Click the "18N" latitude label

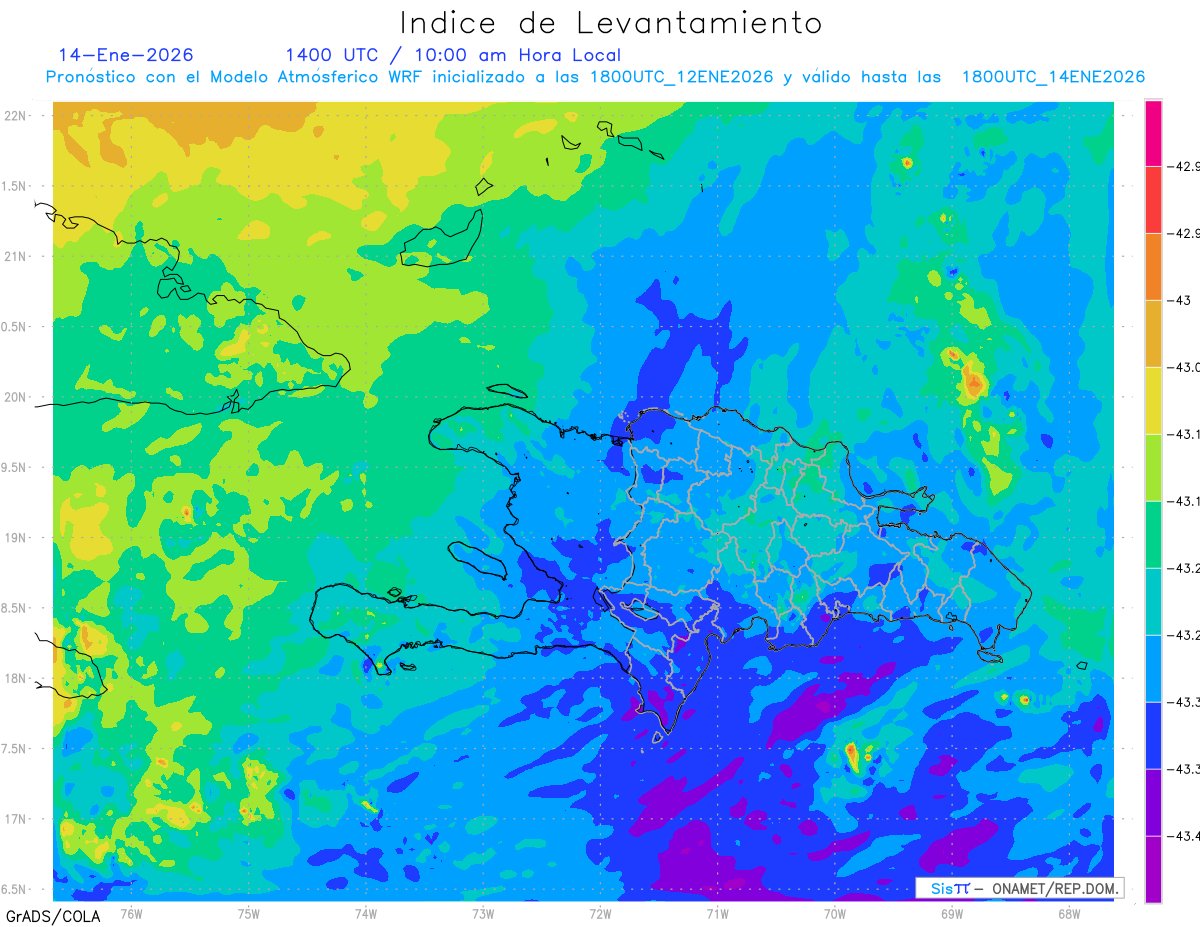[17, 679]
